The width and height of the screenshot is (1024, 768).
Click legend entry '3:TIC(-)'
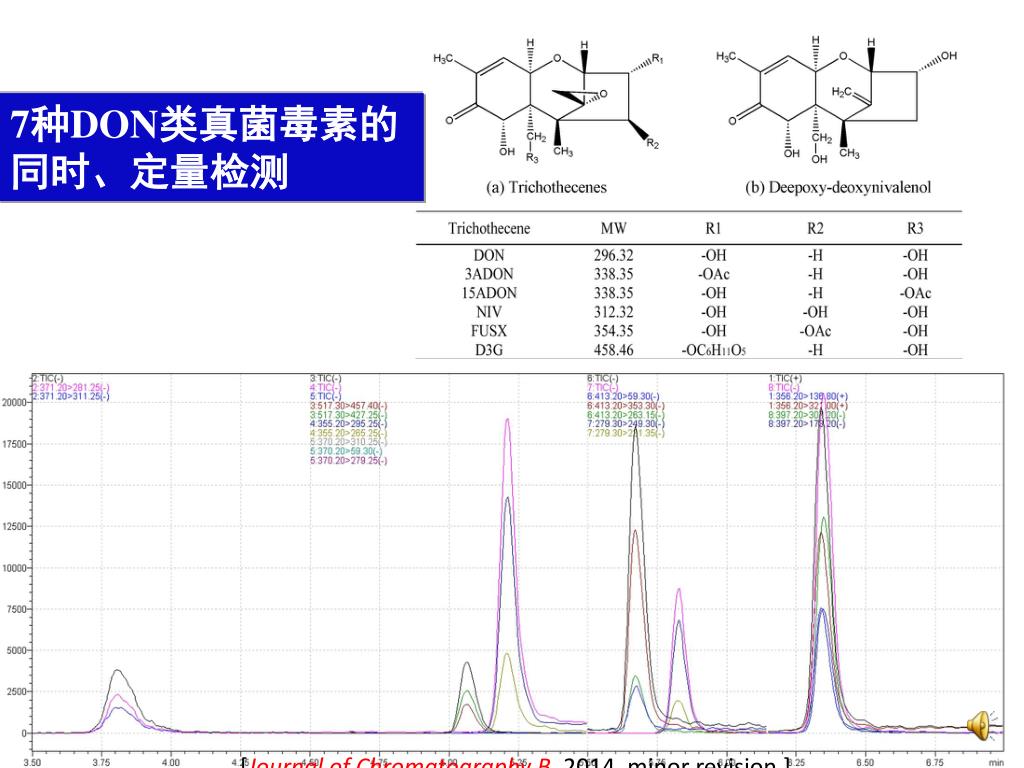click(325, 378)
